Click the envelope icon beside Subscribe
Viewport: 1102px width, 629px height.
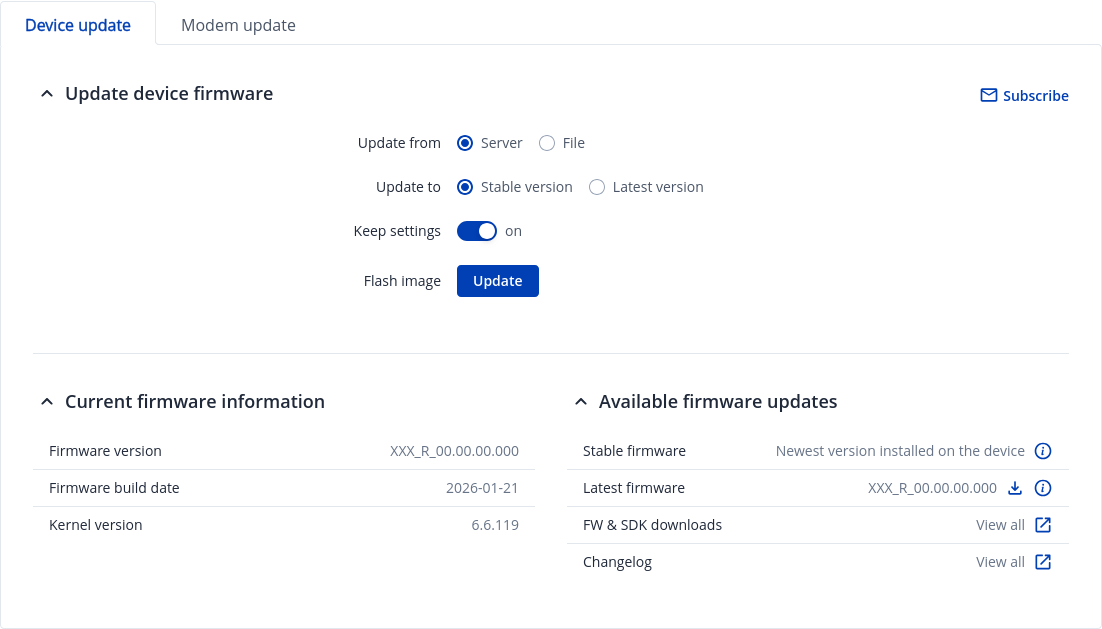pyautogui.click(x=988, y=96)
